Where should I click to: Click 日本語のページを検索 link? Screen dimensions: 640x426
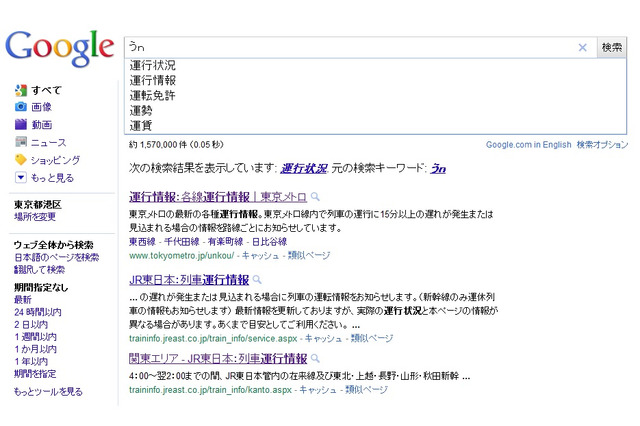point(57,257)
